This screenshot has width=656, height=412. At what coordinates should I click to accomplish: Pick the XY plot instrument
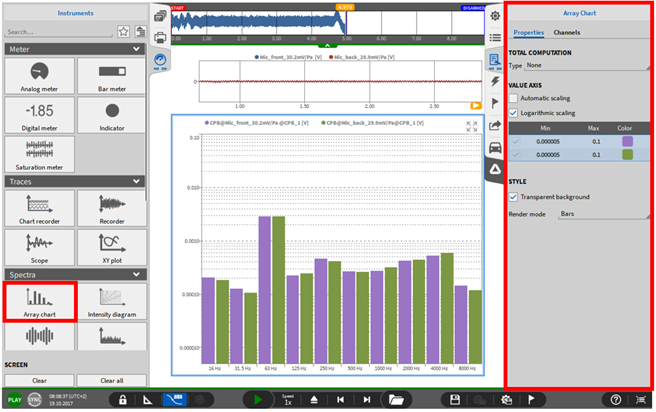click(x=113, y=244)
